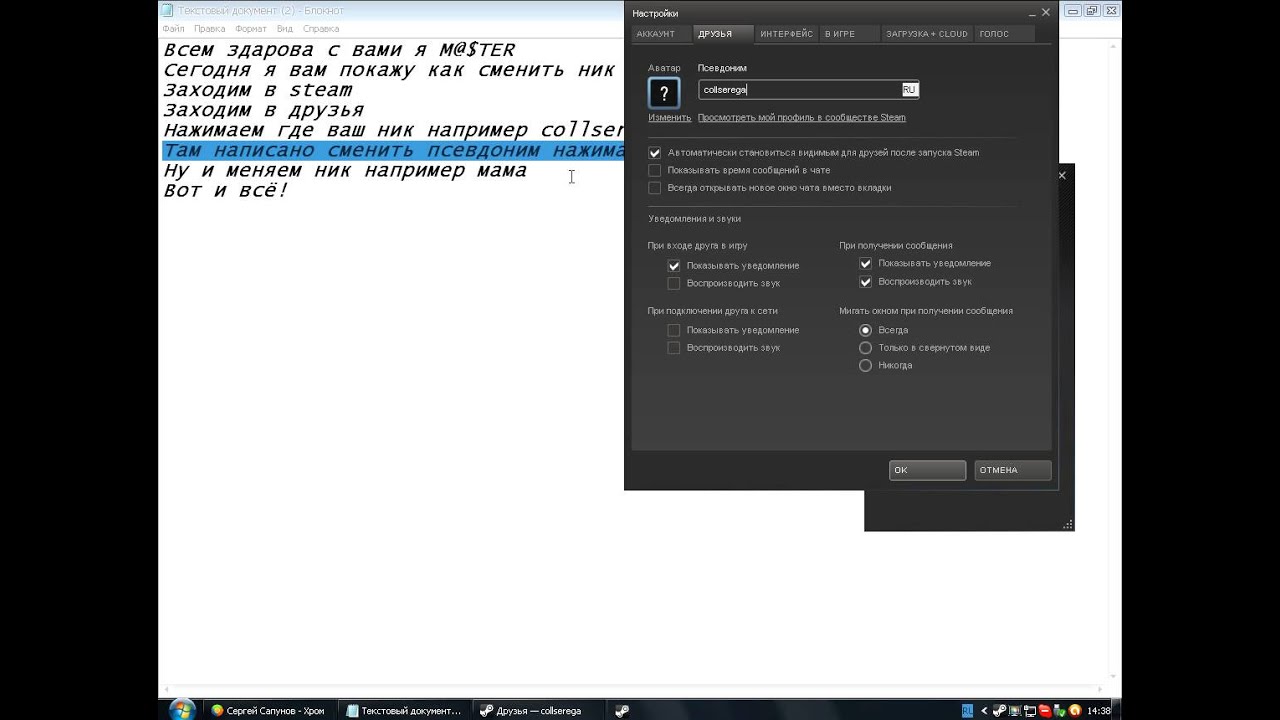Toggle notification checkbox under При входе друга в игру

point(674,266)
